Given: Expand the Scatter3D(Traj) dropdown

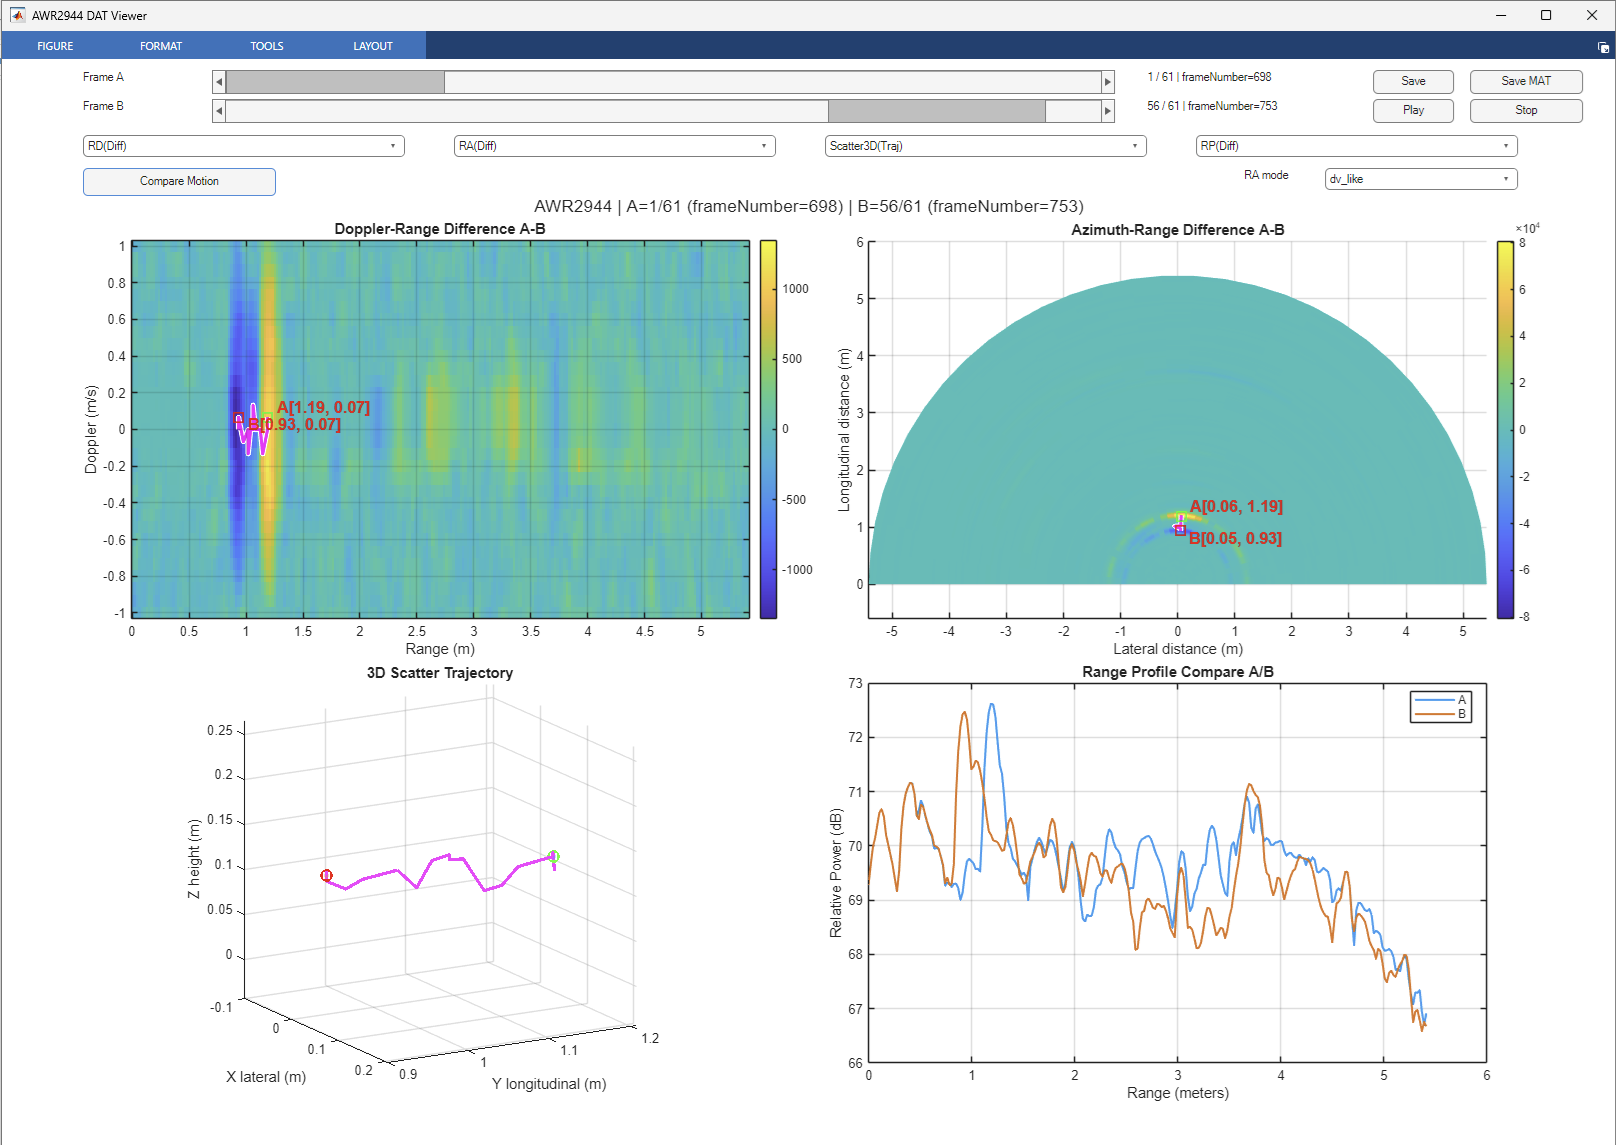Looking at the screenshot, I should click(985, 146).
